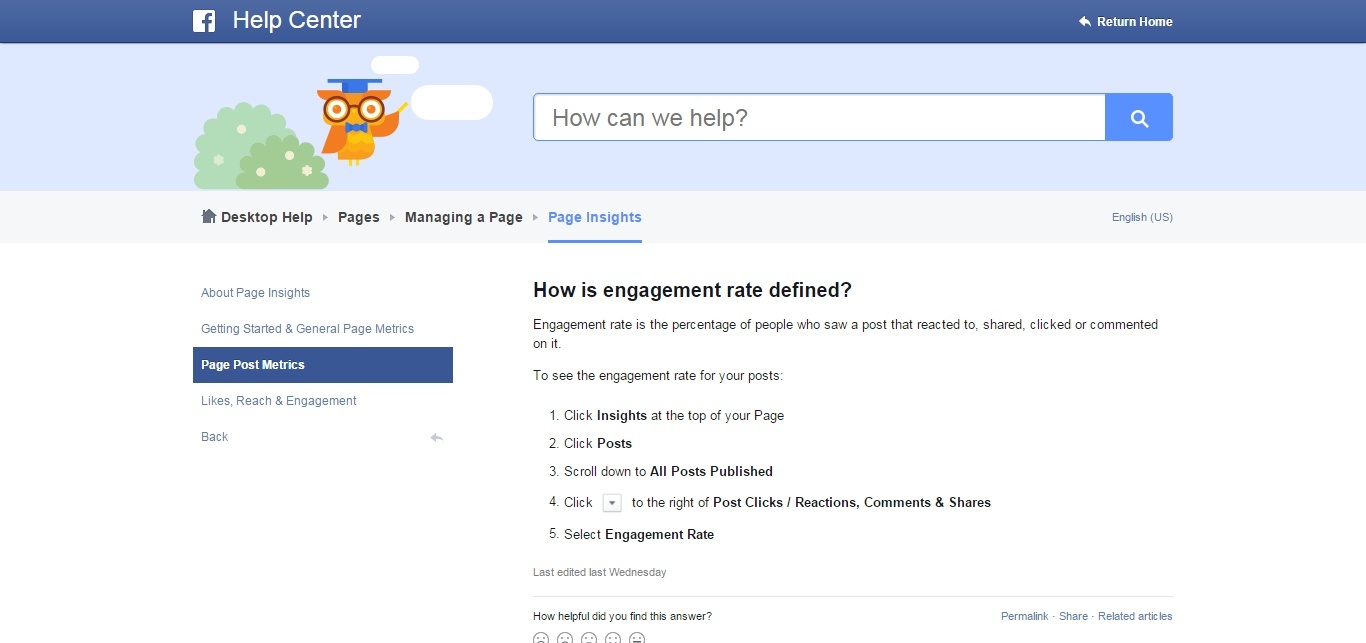This screenshot has width=1366, height=643.
Task: Open the Pages breadcrumb item
Action: [359, 217]
